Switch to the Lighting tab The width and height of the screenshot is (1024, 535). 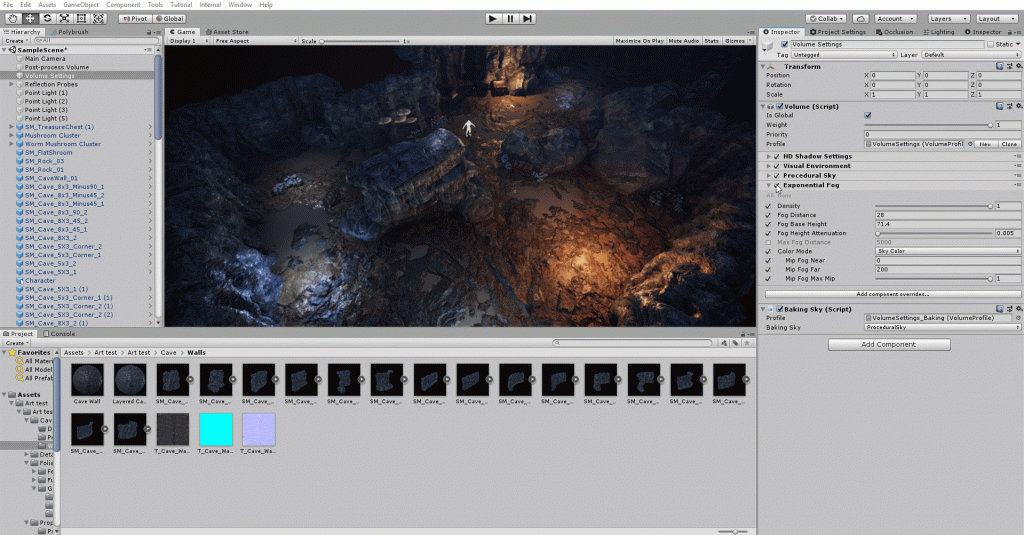938,31
